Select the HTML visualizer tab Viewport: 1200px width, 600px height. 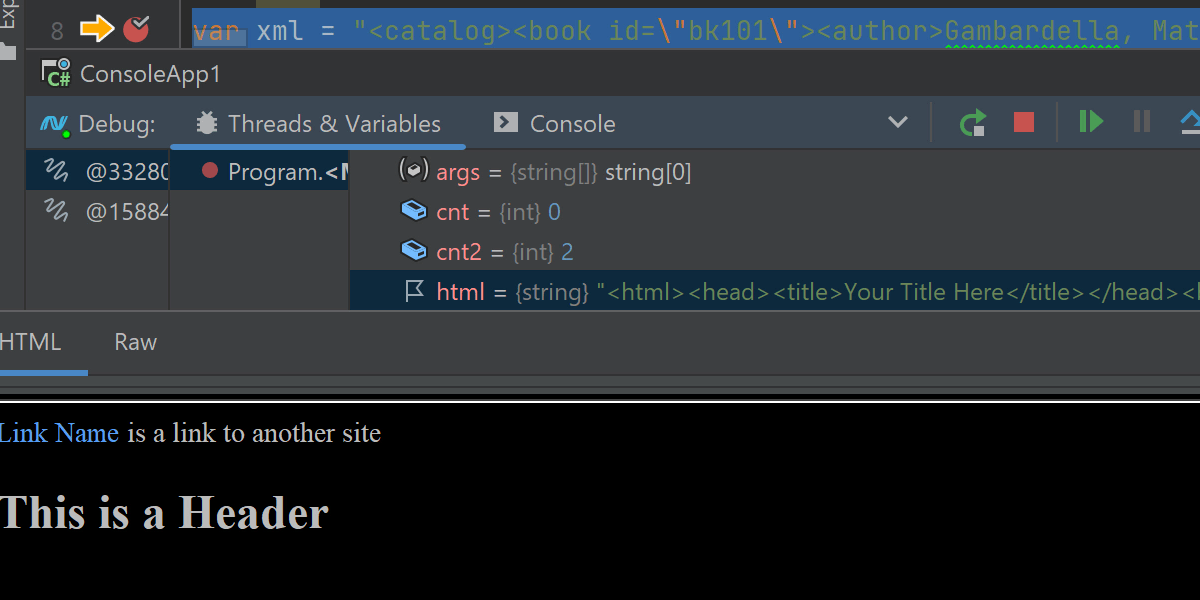[x=30, y=342]
